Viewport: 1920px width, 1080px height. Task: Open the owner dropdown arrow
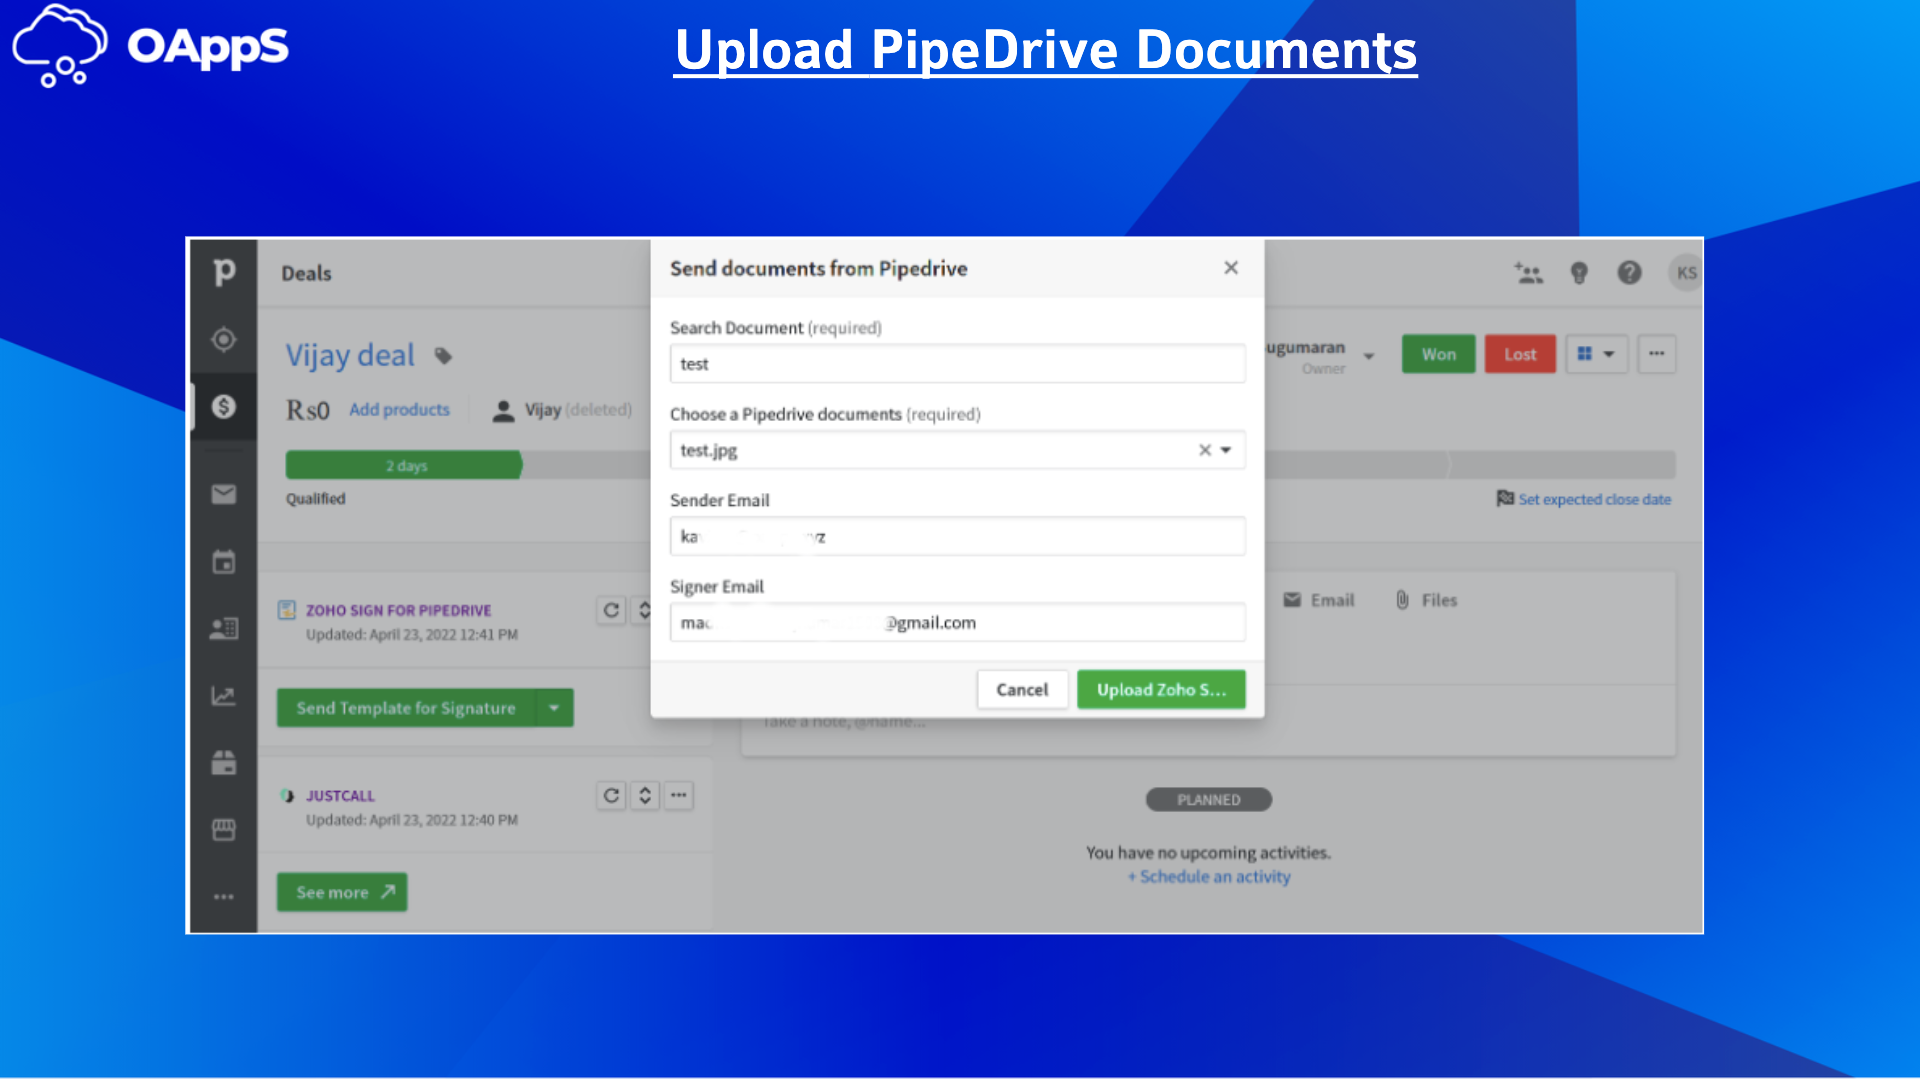[x=1369, y=356]
